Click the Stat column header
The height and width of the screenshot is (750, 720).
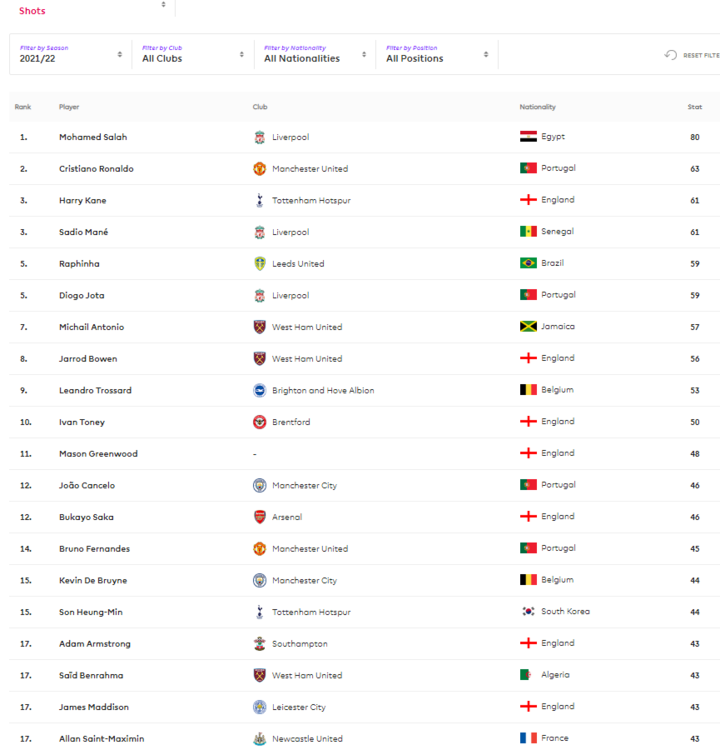pyautogui.click(x=695, y=107)
